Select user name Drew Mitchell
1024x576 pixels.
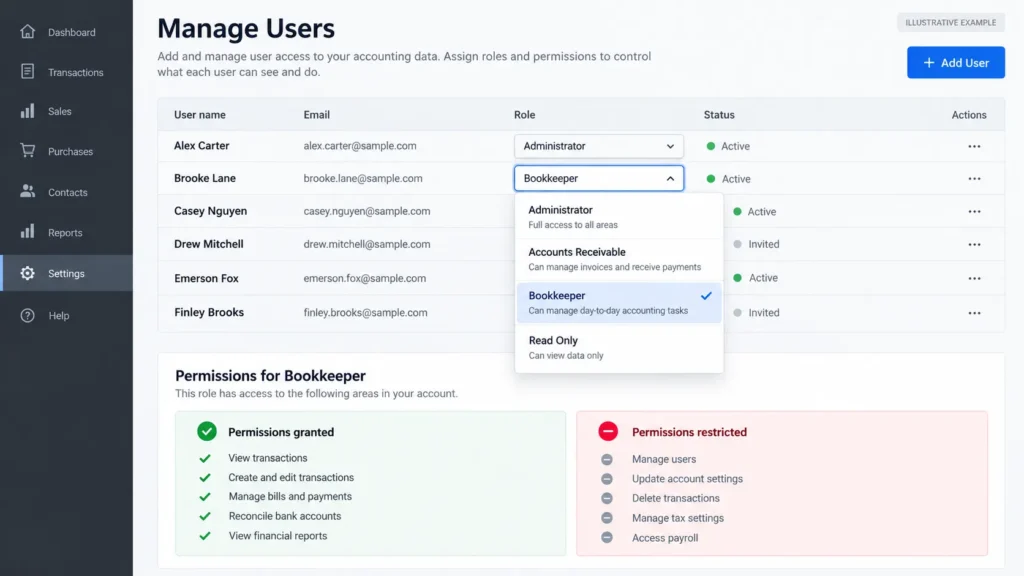tap(209, 244)
